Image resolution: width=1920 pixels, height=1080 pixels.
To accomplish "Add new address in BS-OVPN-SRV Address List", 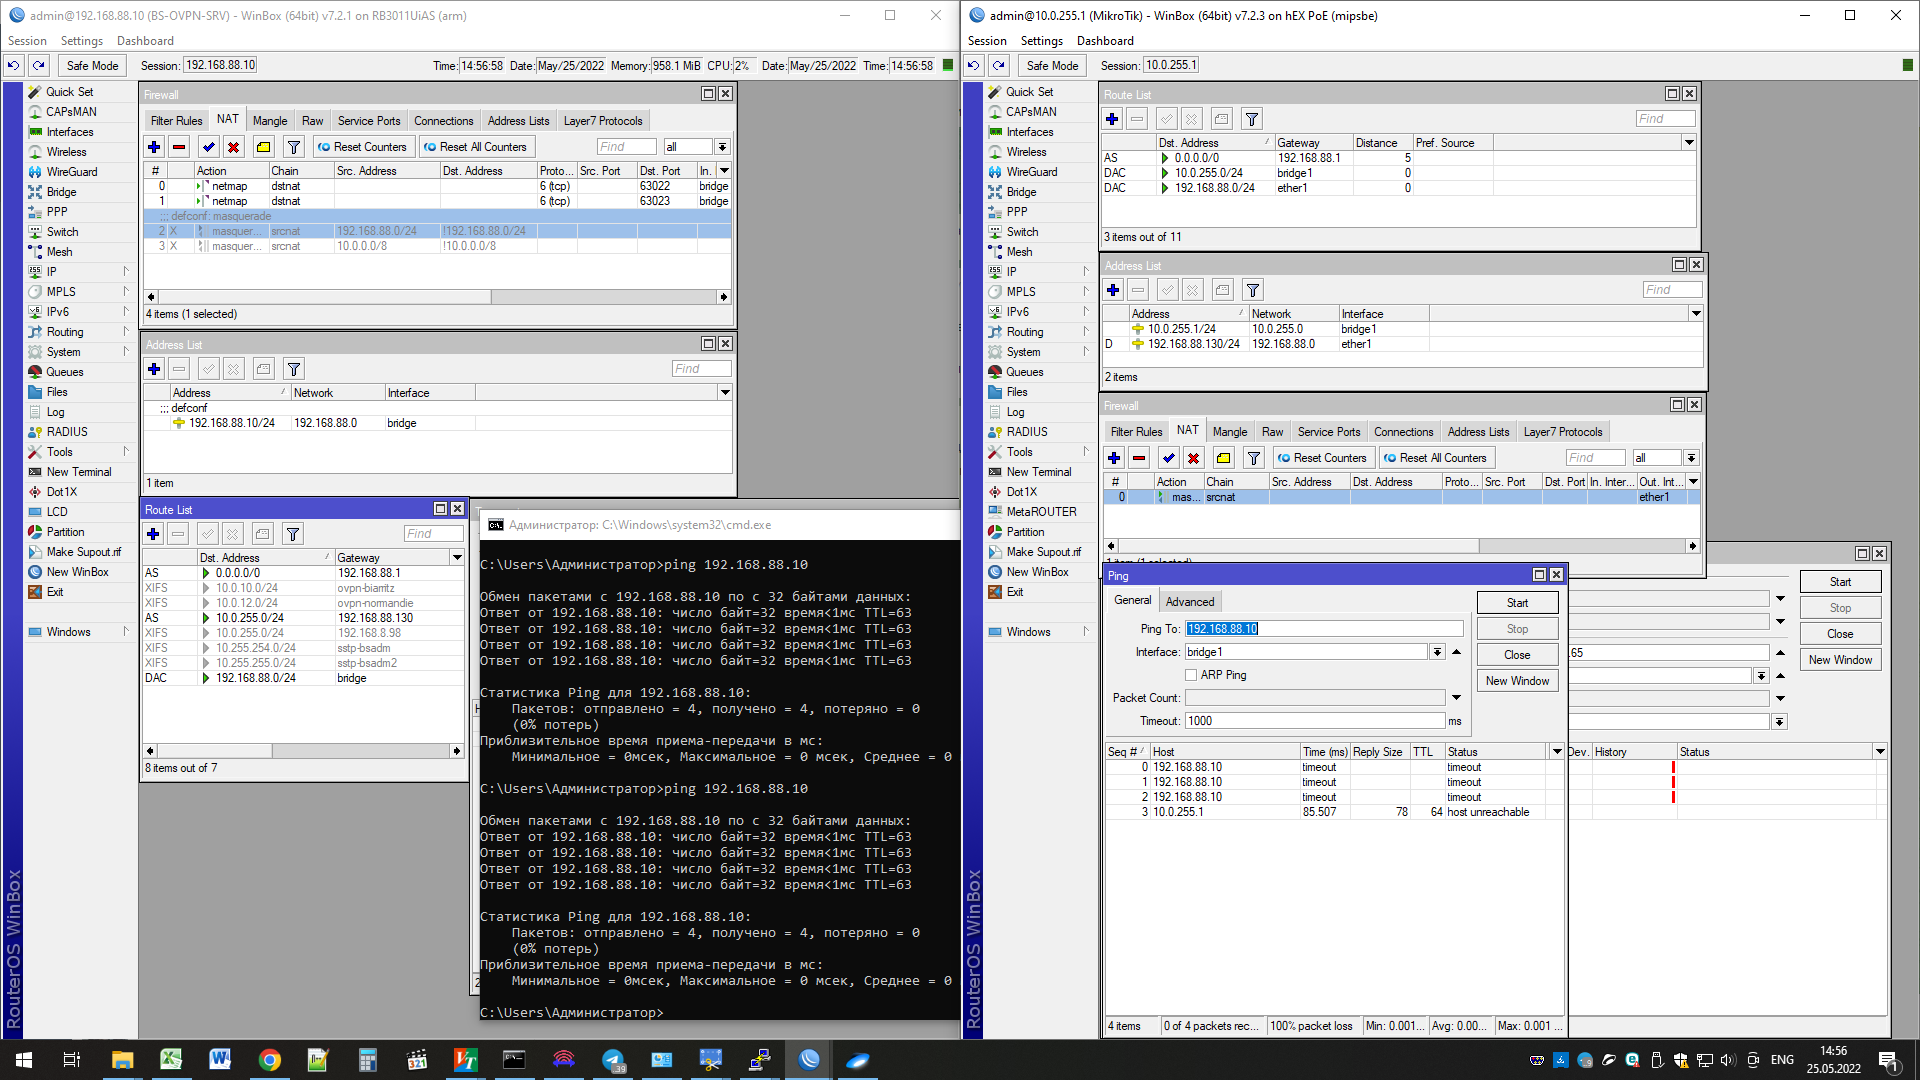I will [x=154, y=369].
